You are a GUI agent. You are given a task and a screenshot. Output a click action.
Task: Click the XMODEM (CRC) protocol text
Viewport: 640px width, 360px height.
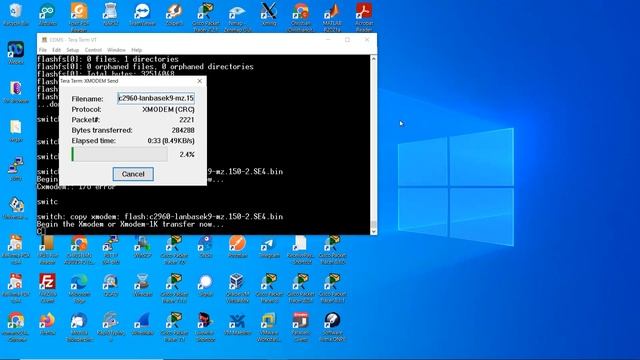(168, 109)
